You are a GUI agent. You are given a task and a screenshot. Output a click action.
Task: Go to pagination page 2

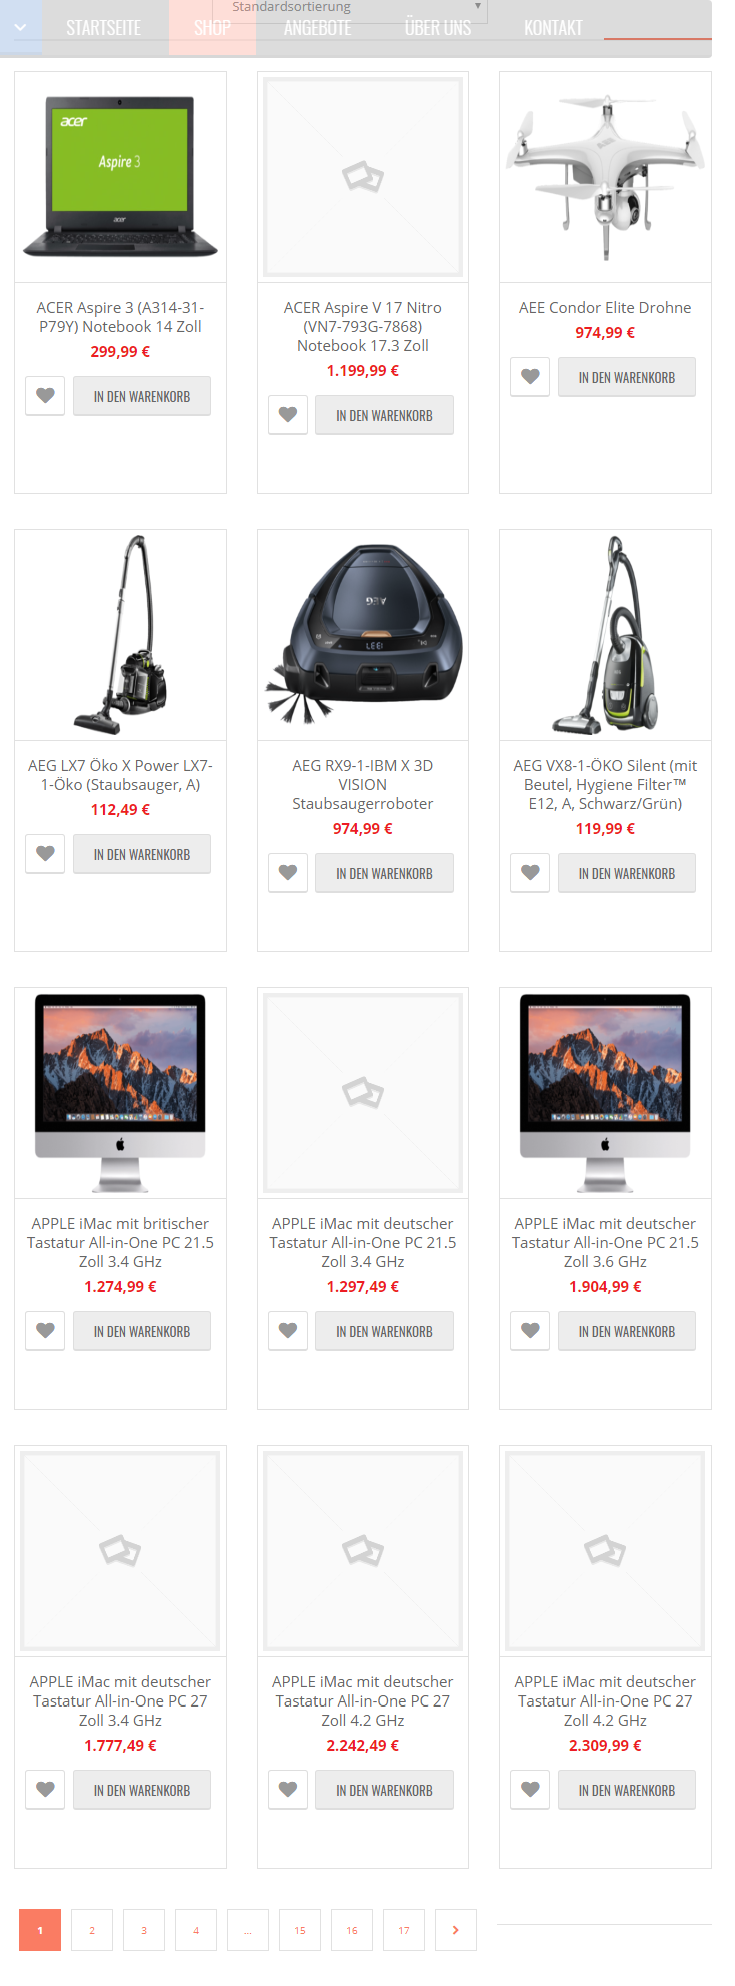[x=92, y=1930]
